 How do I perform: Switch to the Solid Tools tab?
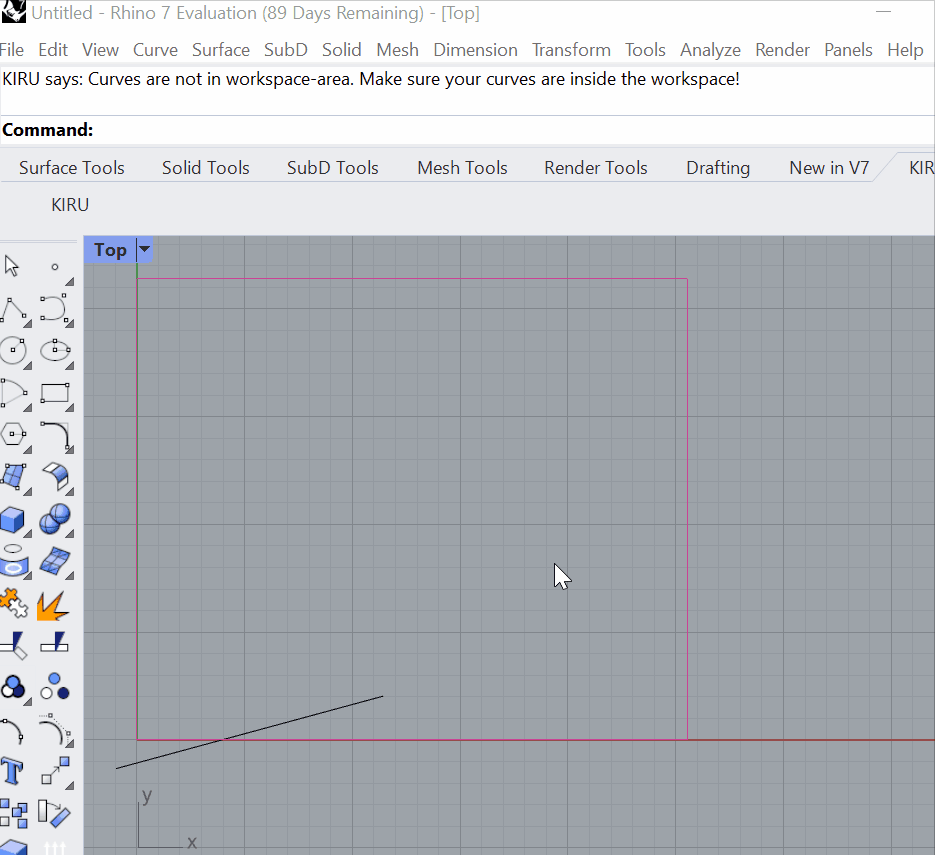tap(206, 168)
